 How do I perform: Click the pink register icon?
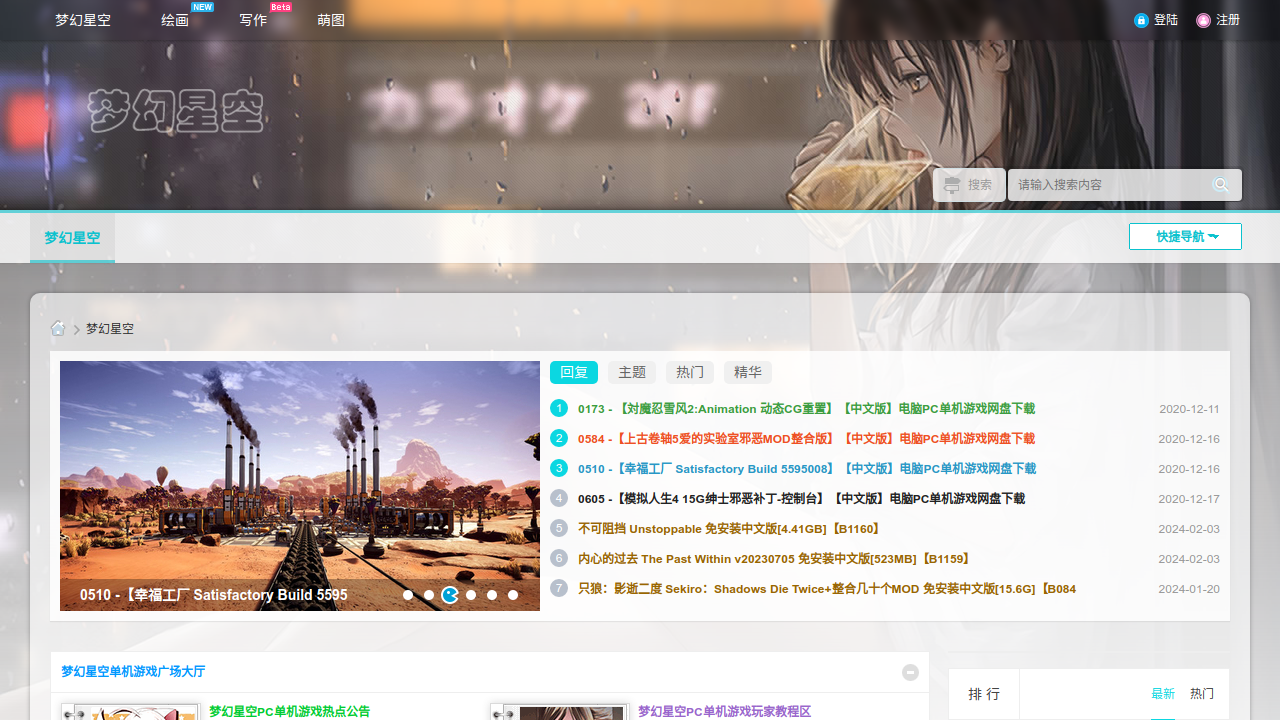pyautogui.click(x=1203, y=20)
